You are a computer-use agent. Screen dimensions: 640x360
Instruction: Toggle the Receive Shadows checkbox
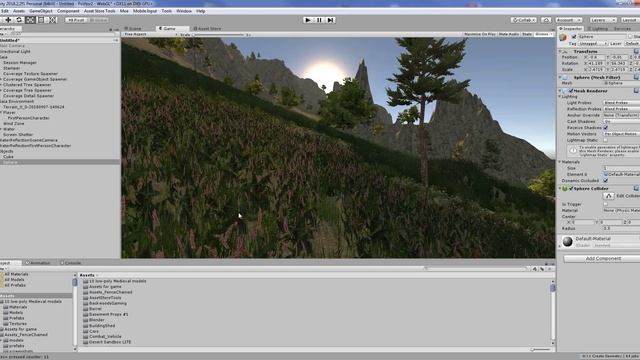click(606, 128)
